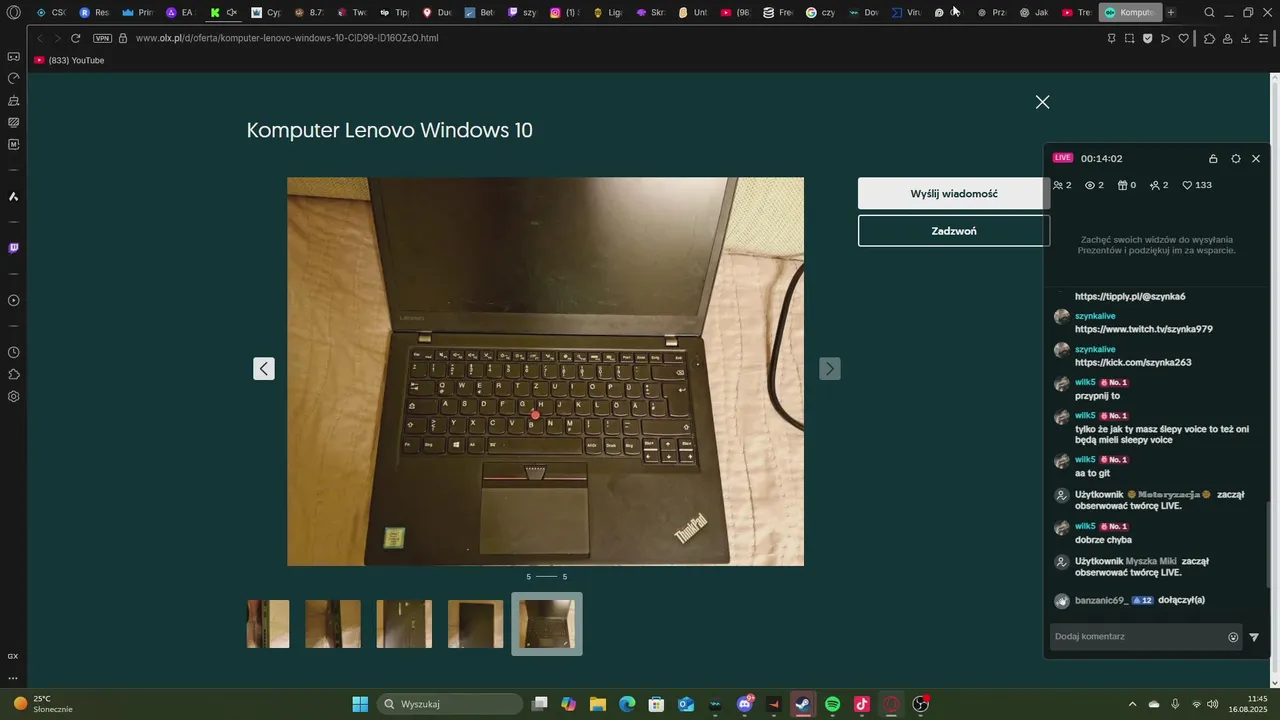Select the fourth gallery thumbnail

point(475,624)
